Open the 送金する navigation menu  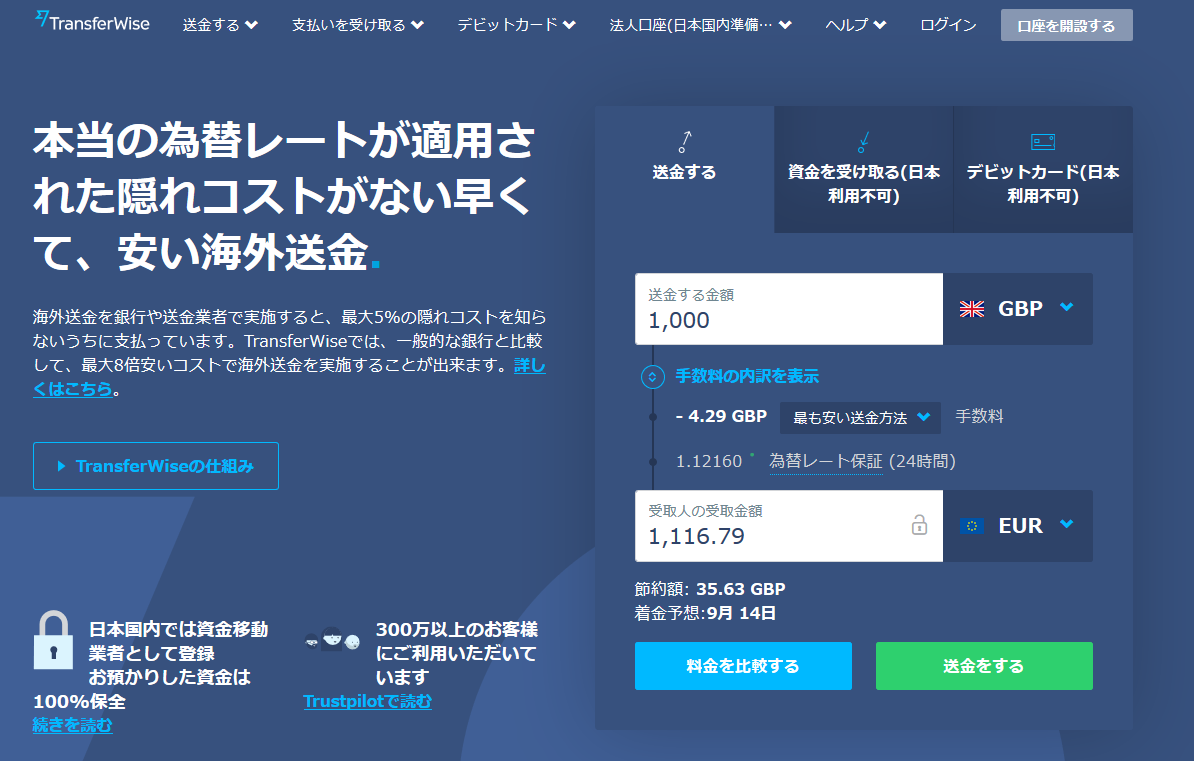(x=220, y=25)
